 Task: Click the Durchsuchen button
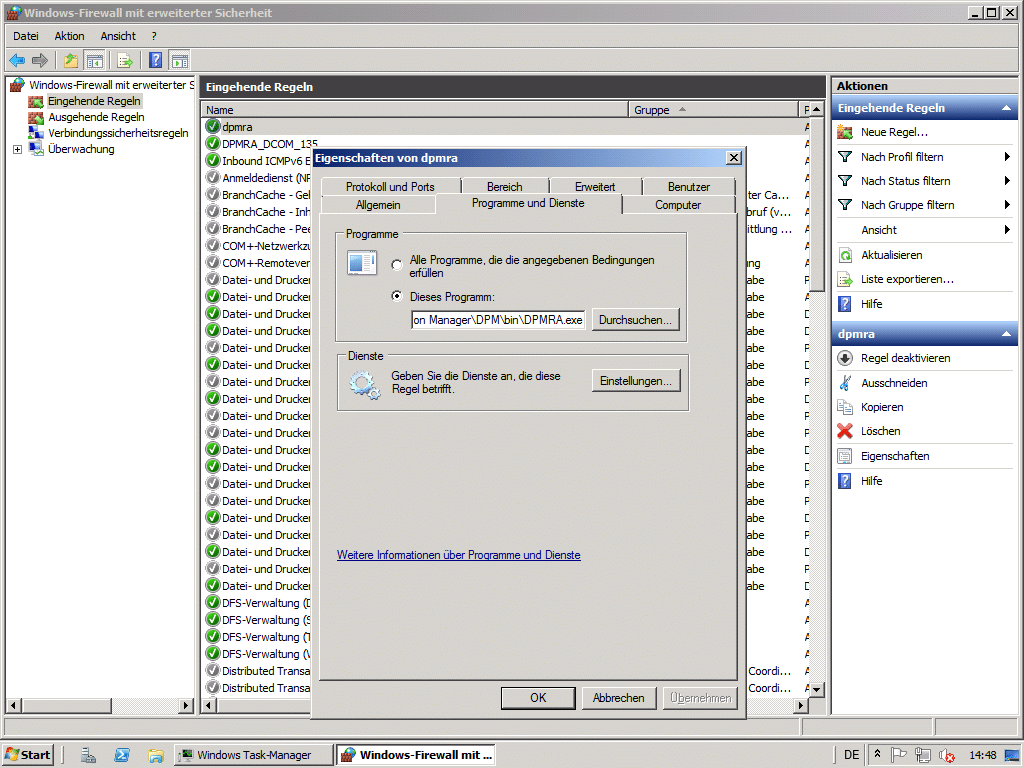click(635, 320)
